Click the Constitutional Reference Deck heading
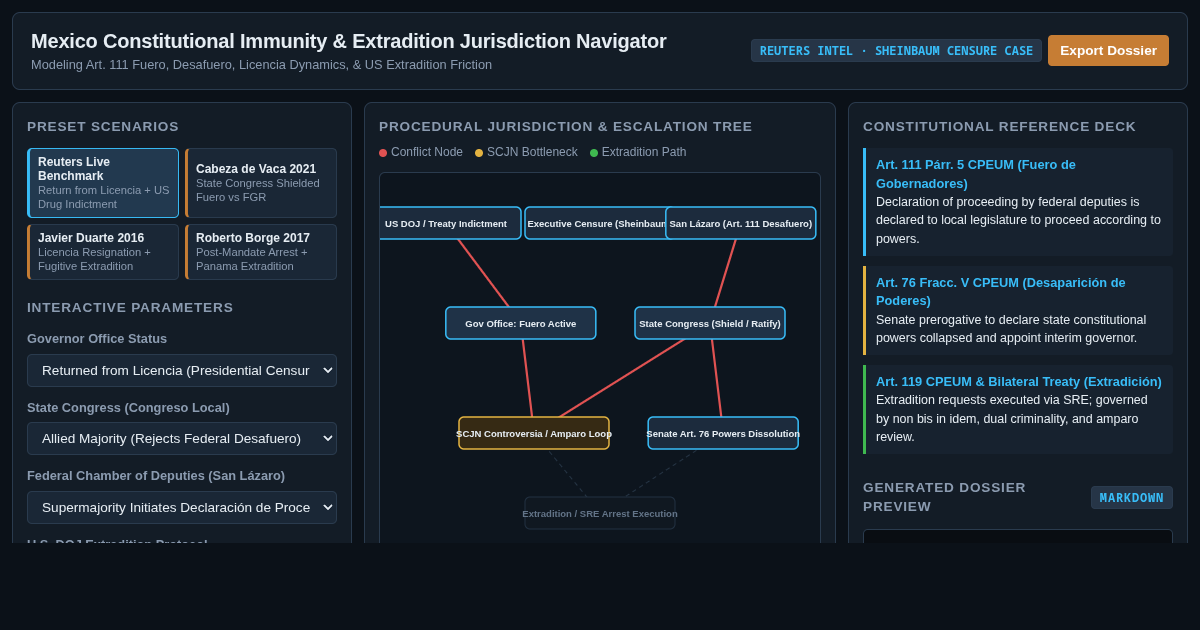 999,127
